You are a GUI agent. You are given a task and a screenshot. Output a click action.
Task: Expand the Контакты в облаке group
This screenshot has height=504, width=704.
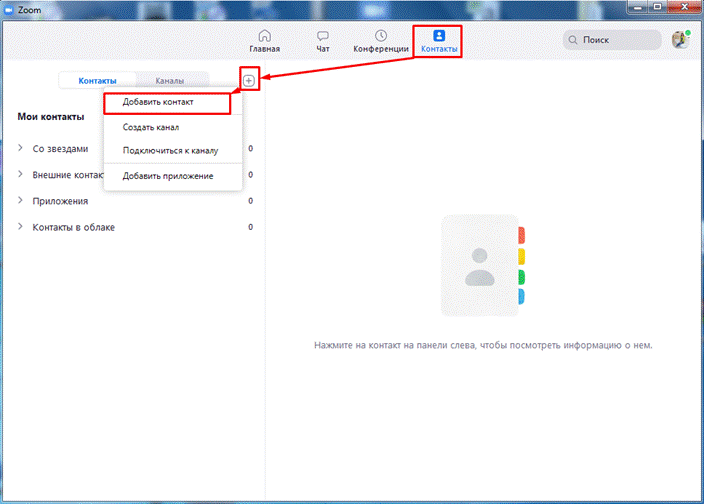coord(21,227)
